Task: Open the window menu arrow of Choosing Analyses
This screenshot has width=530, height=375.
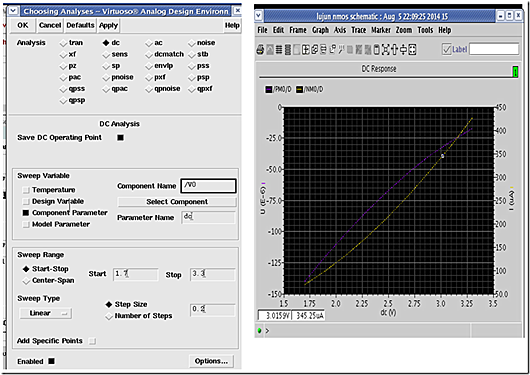Action: [x=13, y=11]
